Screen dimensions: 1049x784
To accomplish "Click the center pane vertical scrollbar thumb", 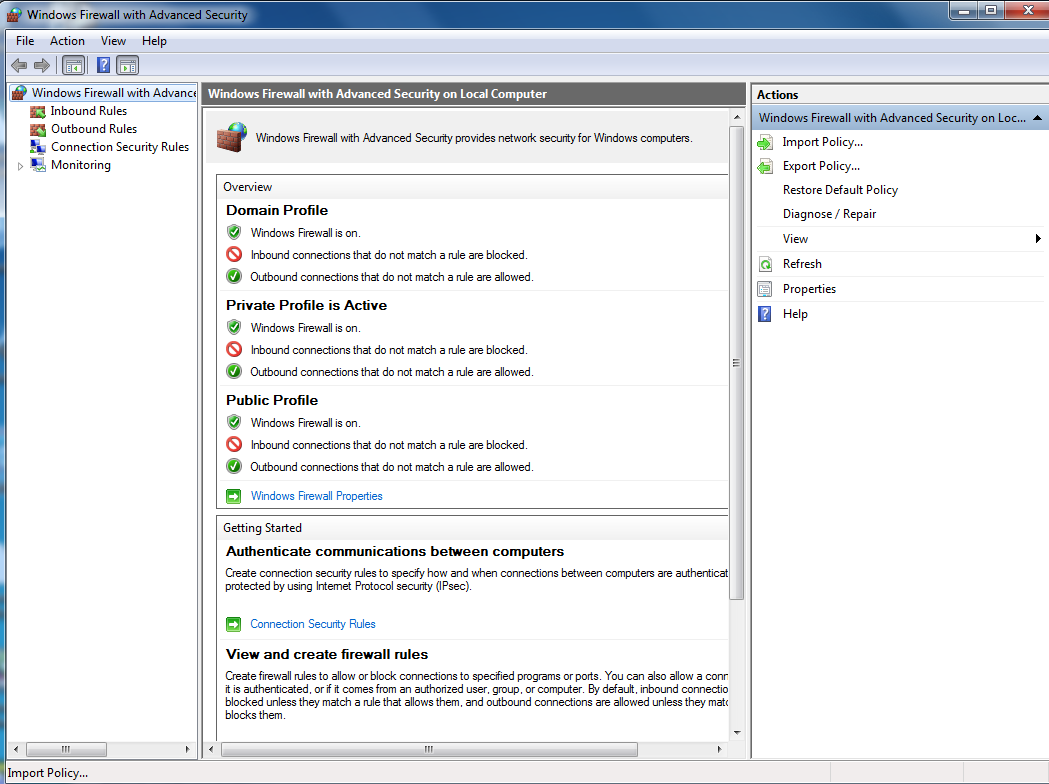I will [737, 363].
